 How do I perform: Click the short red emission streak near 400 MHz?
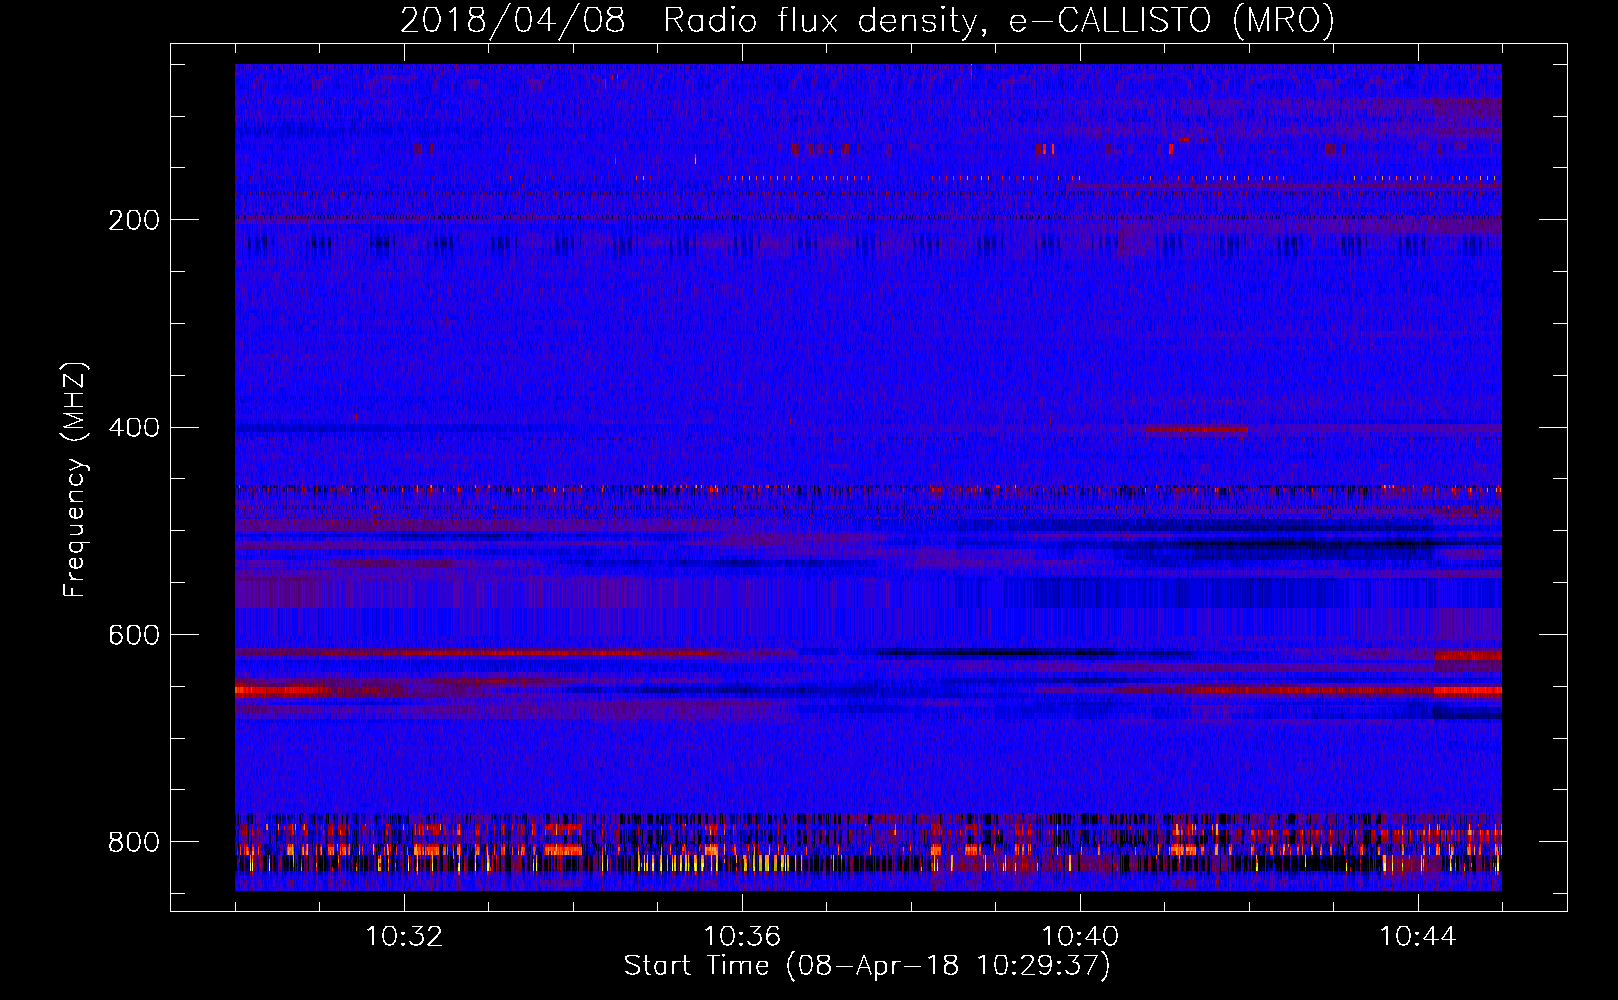1196,430
